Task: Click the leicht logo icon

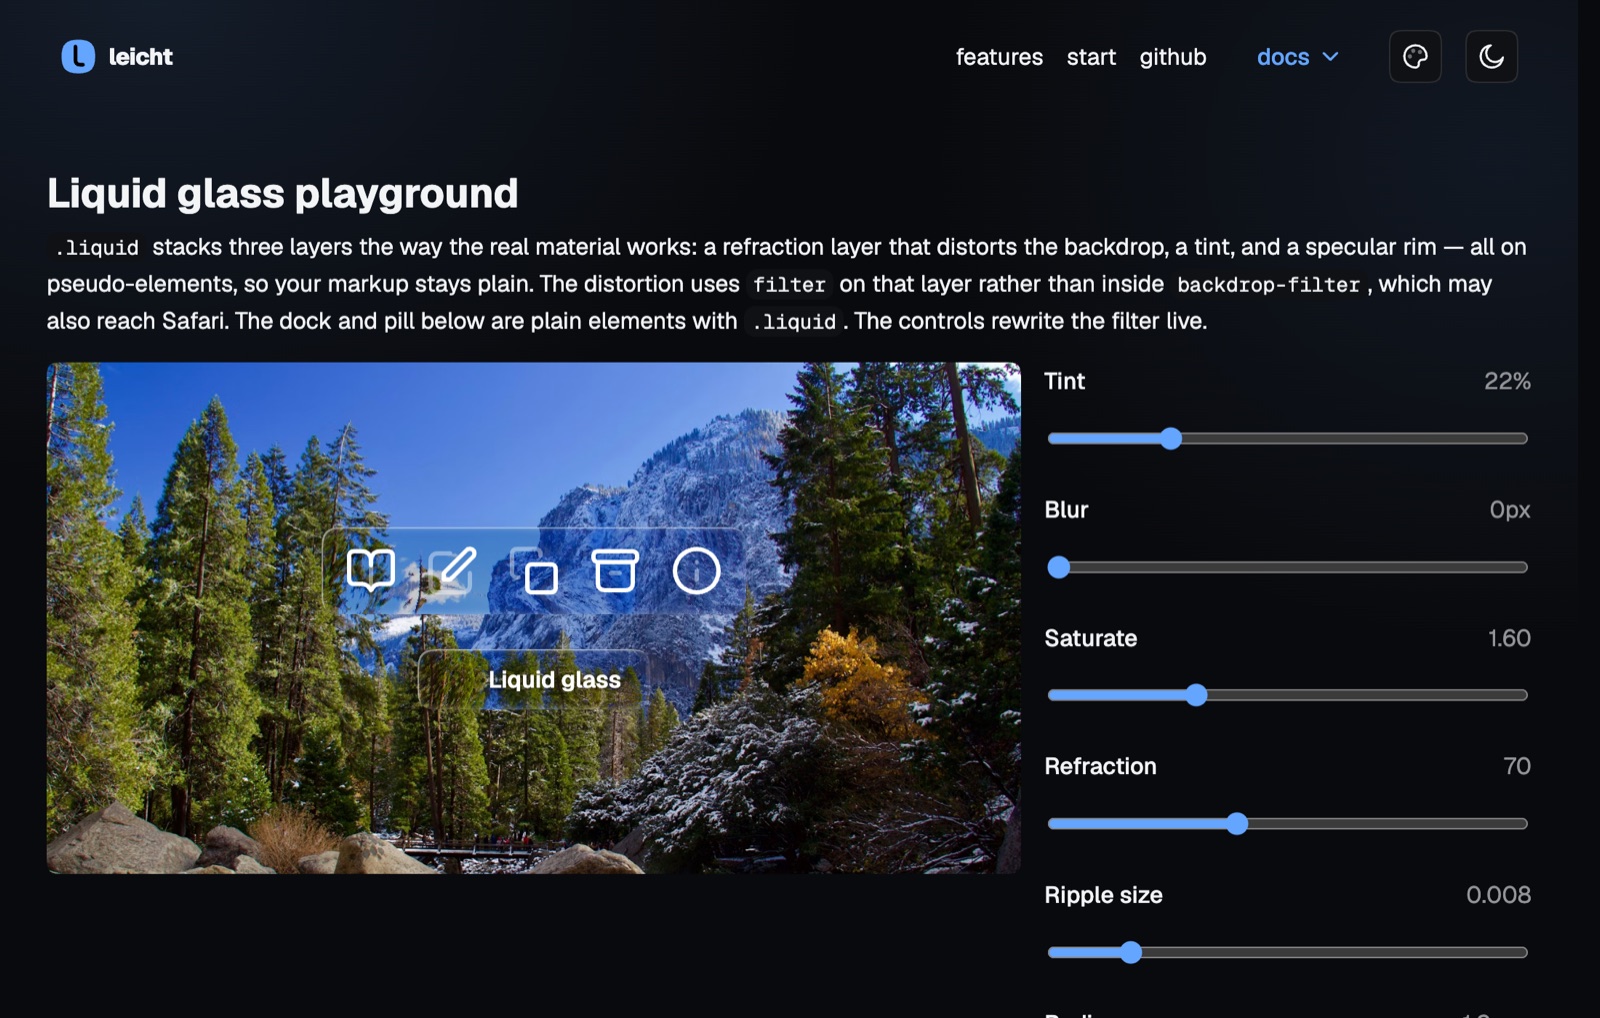Action: click(78, 57)
